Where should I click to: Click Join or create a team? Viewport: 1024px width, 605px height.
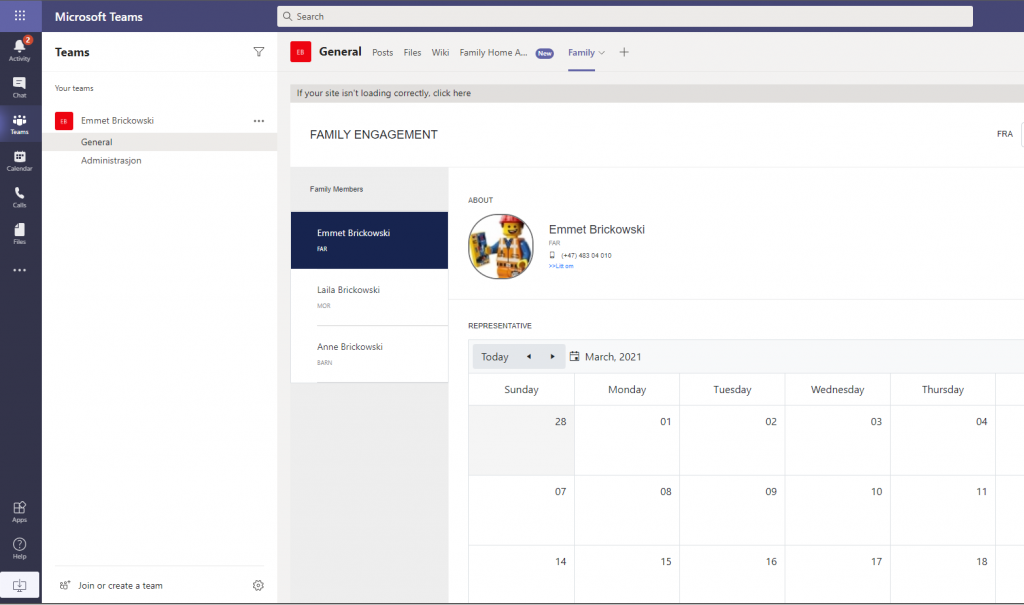point(120,585)
